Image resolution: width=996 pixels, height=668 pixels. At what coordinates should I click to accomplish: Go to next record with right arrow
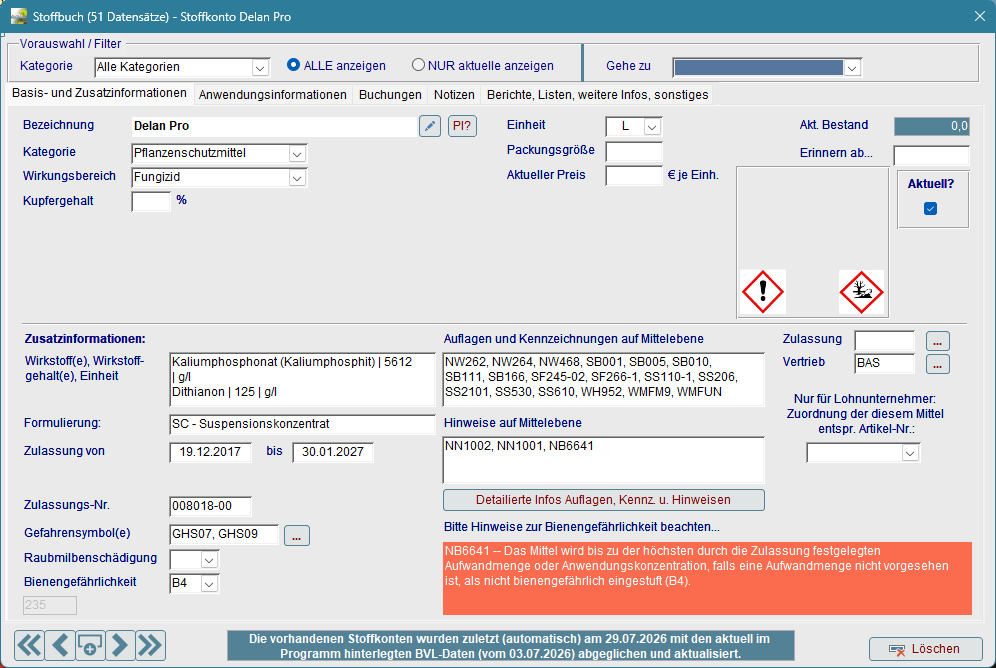pyautogui.click(x=120, y=646)
